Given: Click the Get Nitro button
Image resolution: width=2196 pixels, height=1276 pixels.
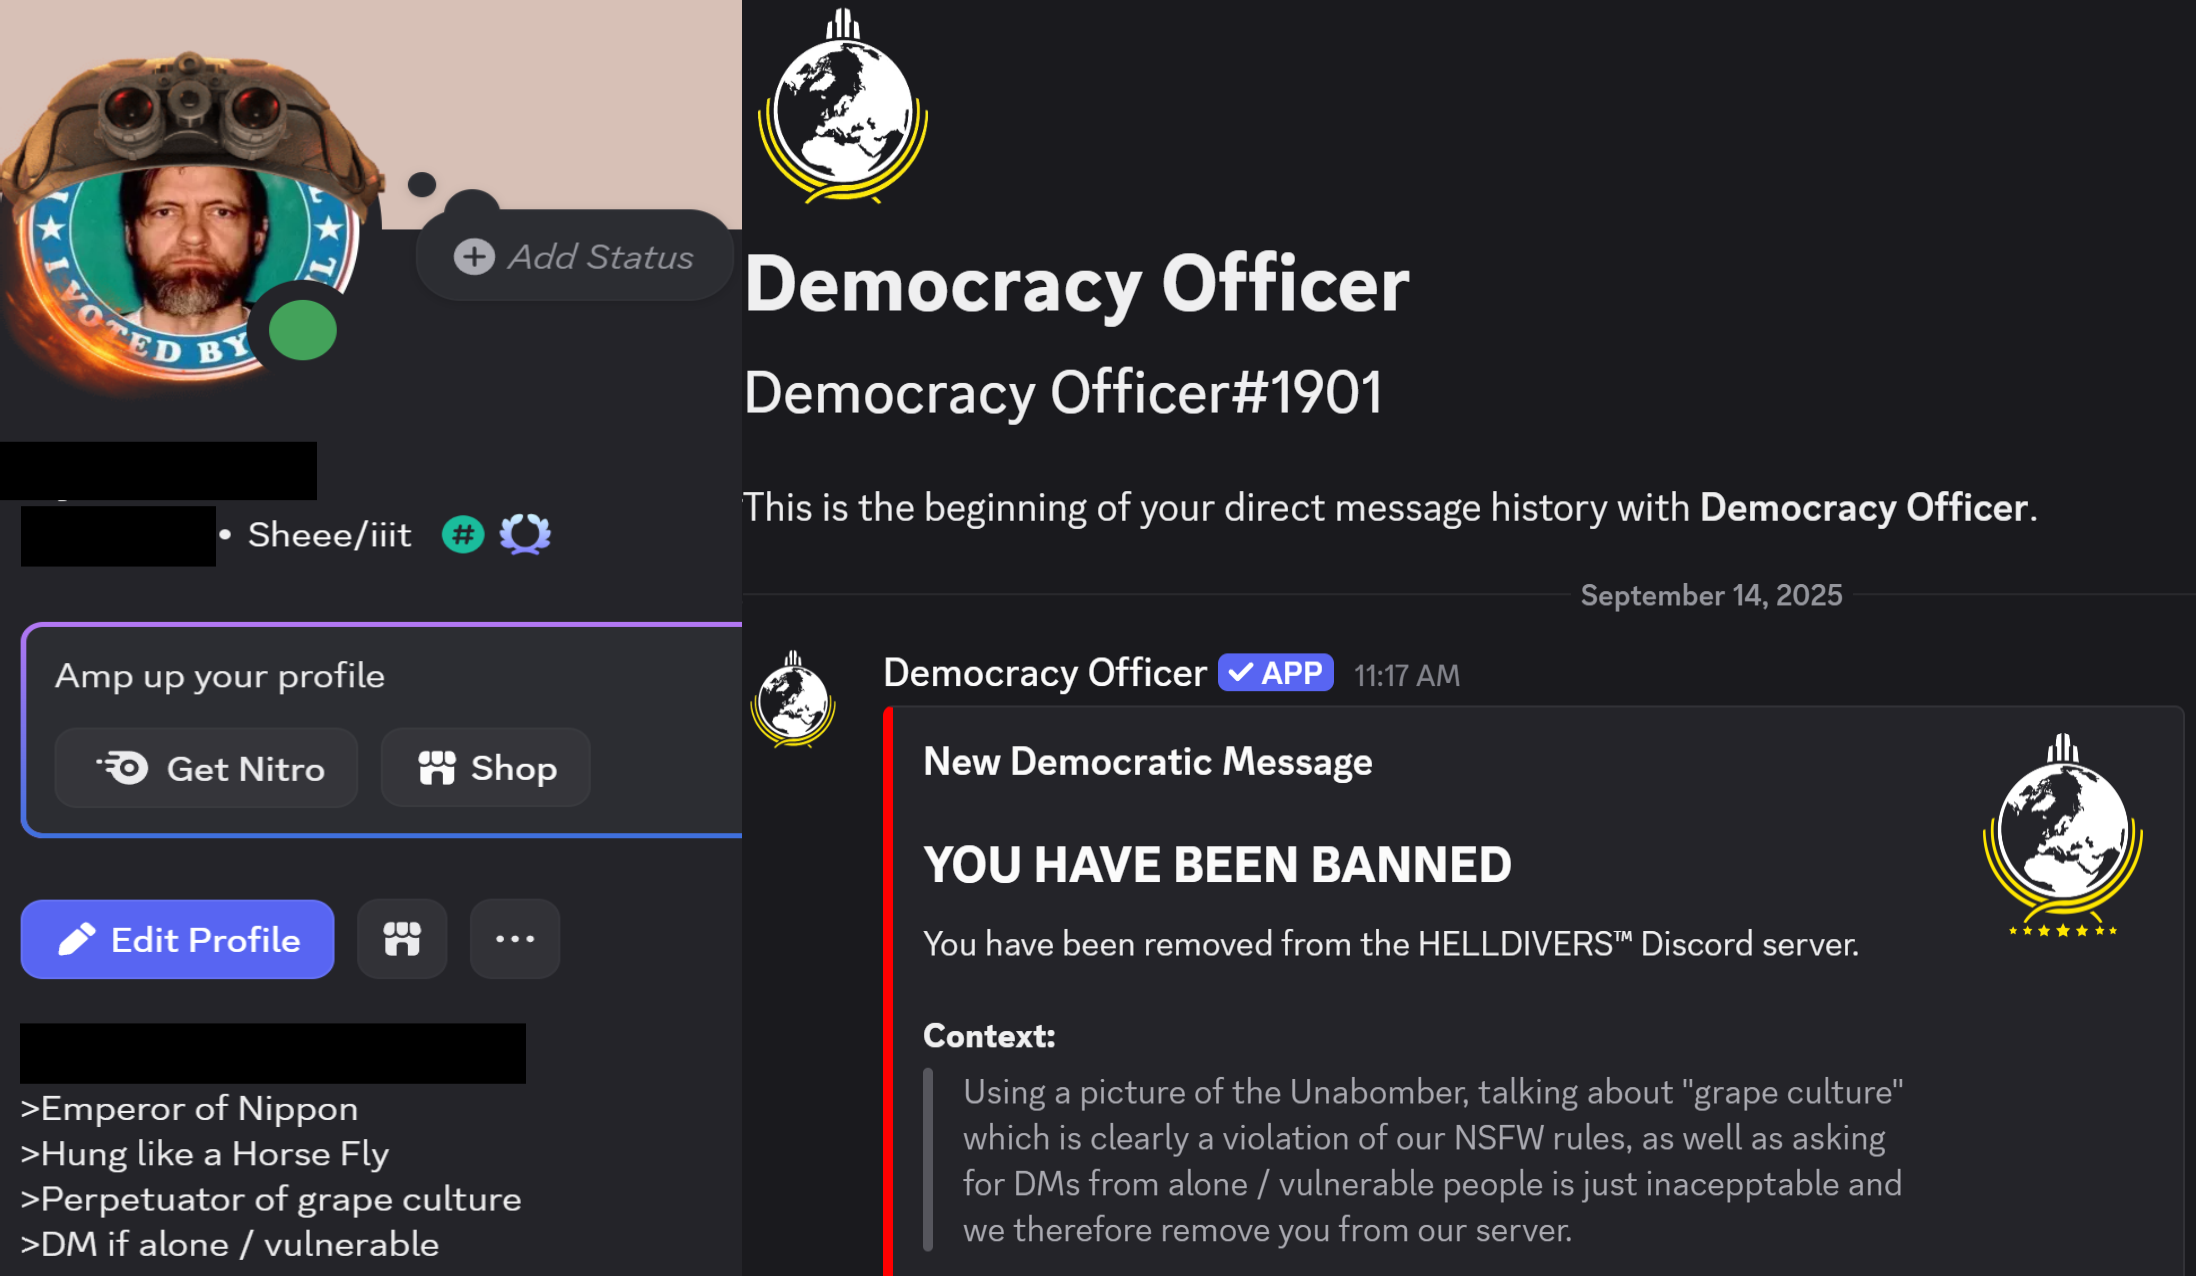Looking at the screenshot, I should point(206,768).
